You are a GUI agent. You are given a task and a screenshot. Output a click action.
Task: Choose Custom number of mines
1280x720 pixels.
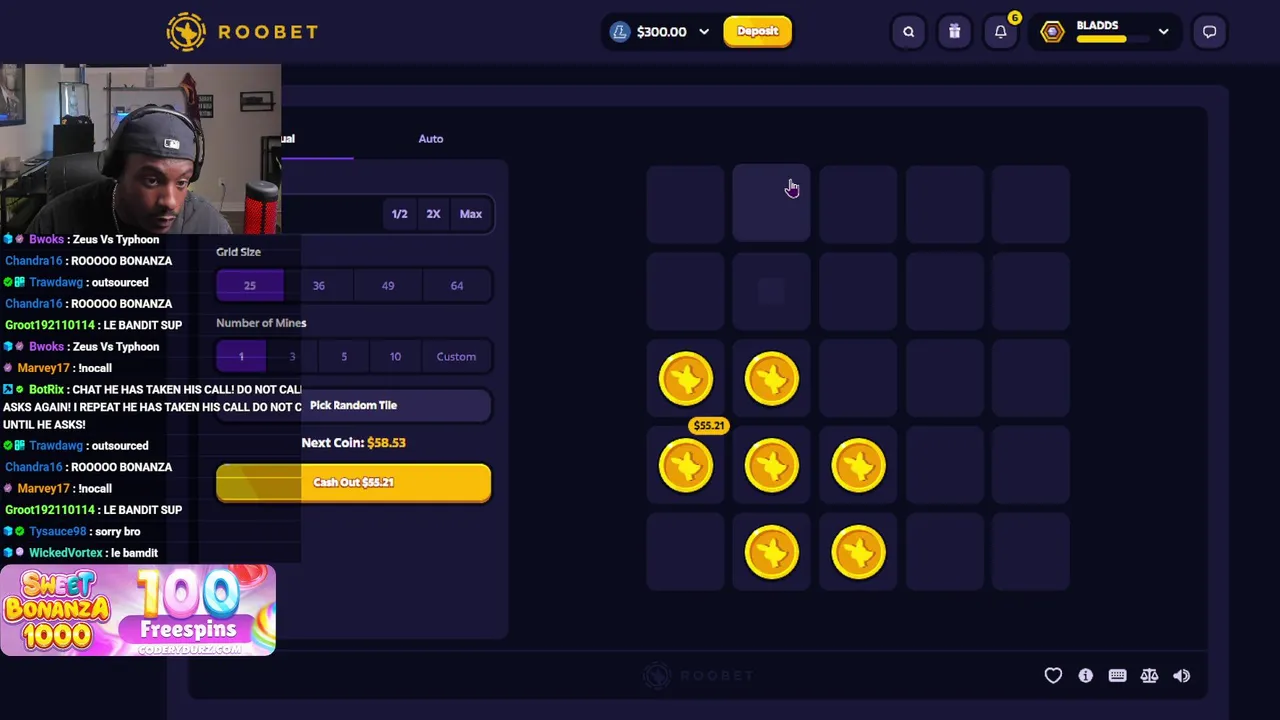(456, 357)
